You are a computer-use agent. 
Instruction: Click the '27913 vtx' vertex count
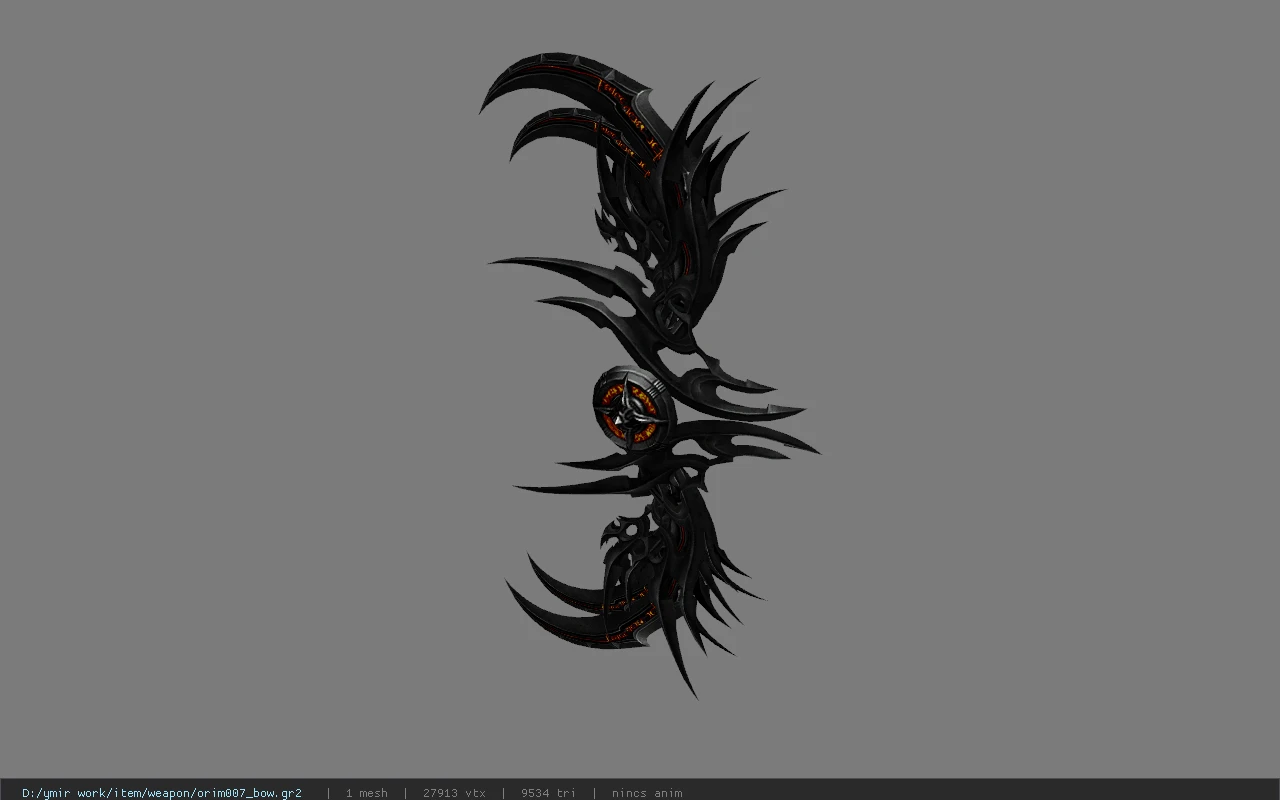[x=454, y=793]
